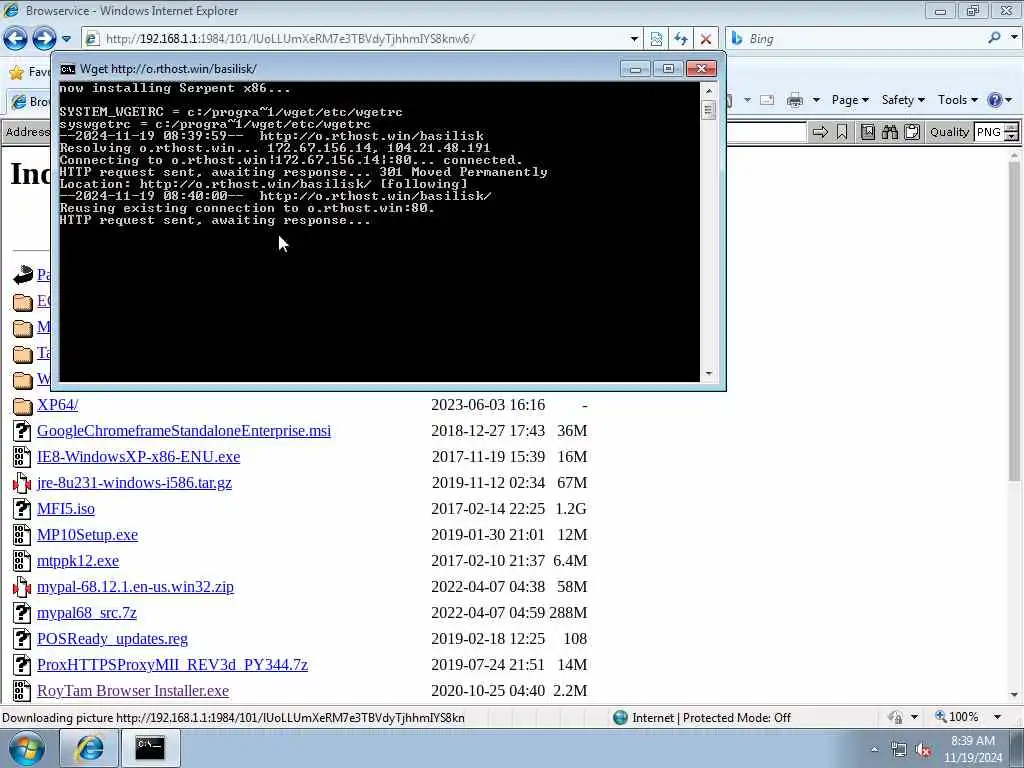This screenshot has width=1024, height=768.
Task: Click the Read Mail envelope icon
Action: coord(767,100)
